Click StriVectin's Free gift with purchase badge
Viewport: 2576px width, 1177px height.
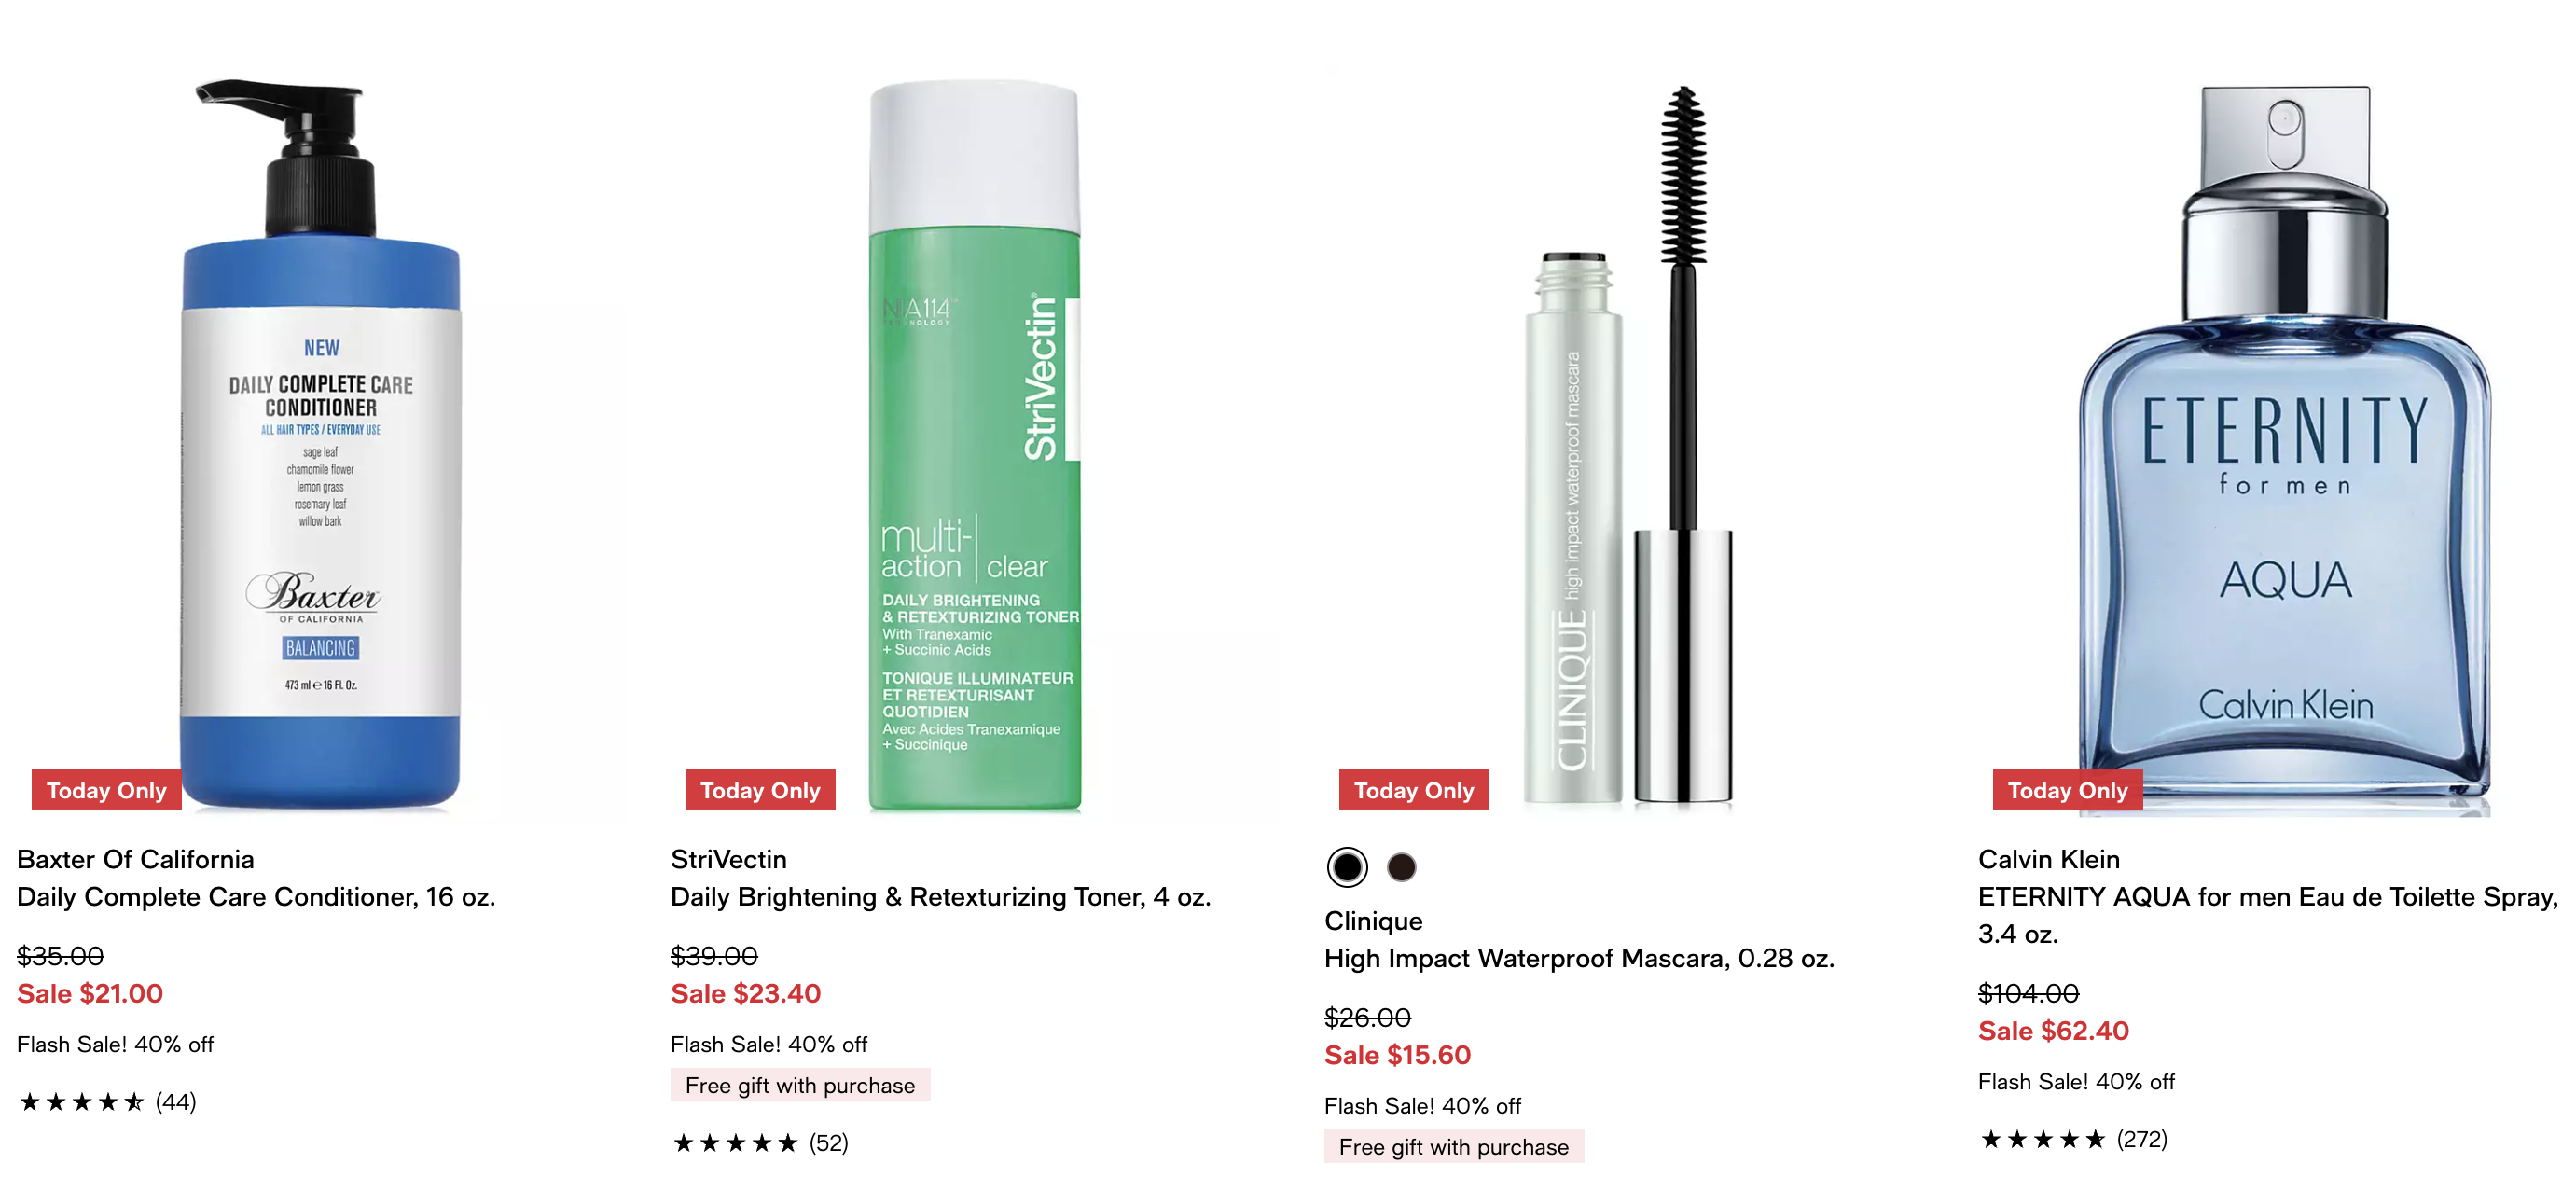tap(800, 1085)
